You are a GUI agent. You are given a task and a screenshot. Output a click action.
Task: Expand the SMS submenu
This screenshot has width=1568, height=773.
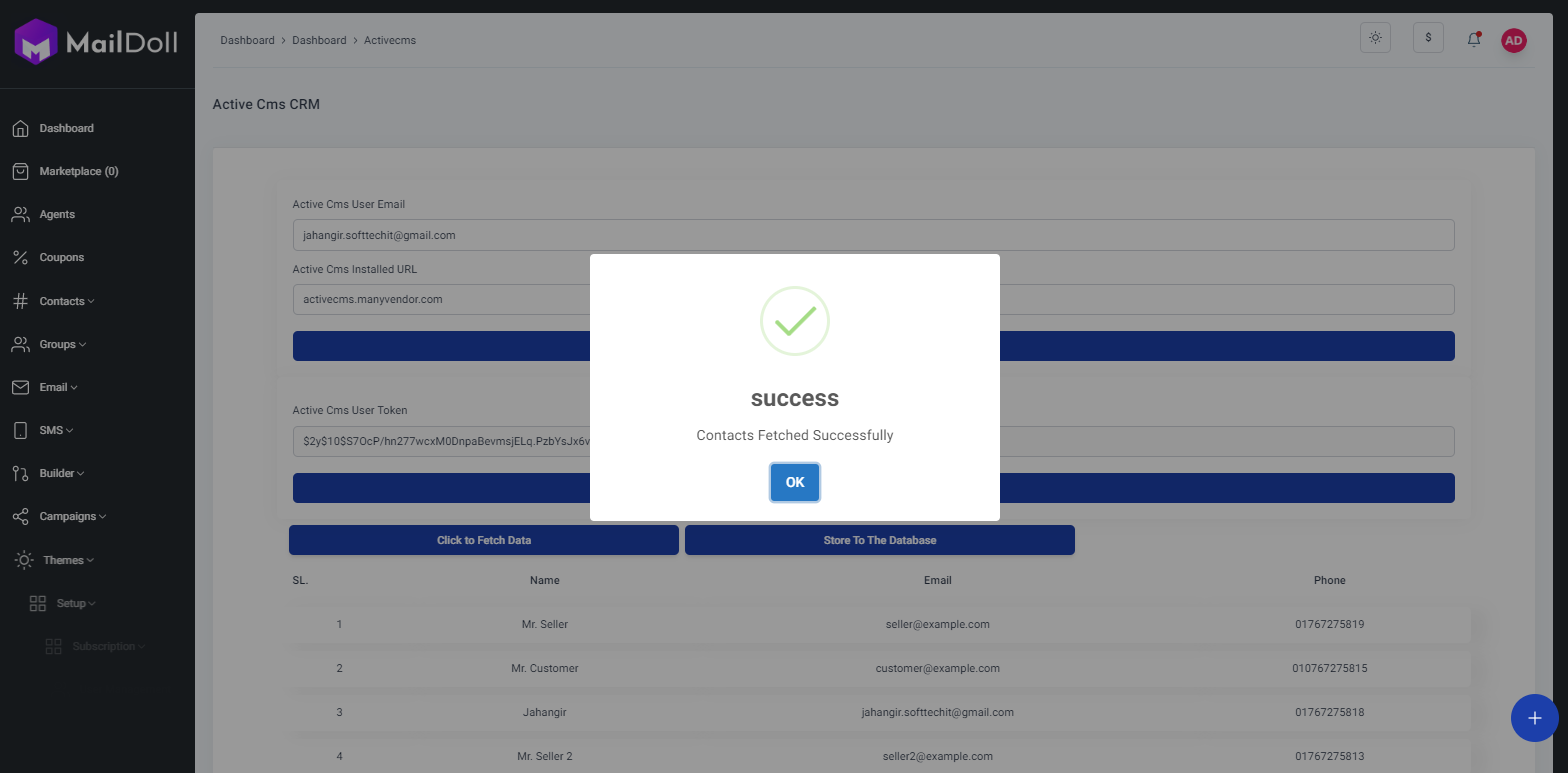tap(56, 430)
